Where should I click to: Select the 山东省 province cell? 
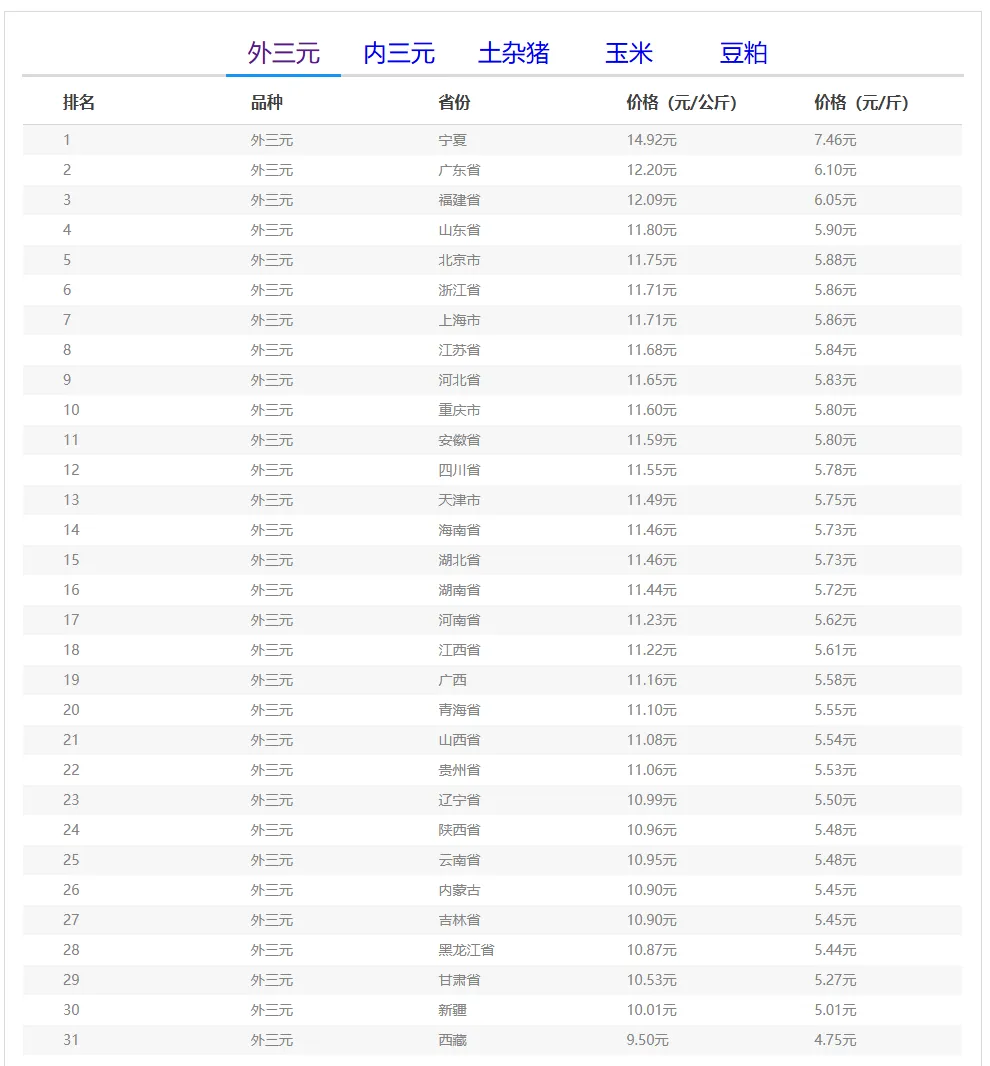[459, 230]
